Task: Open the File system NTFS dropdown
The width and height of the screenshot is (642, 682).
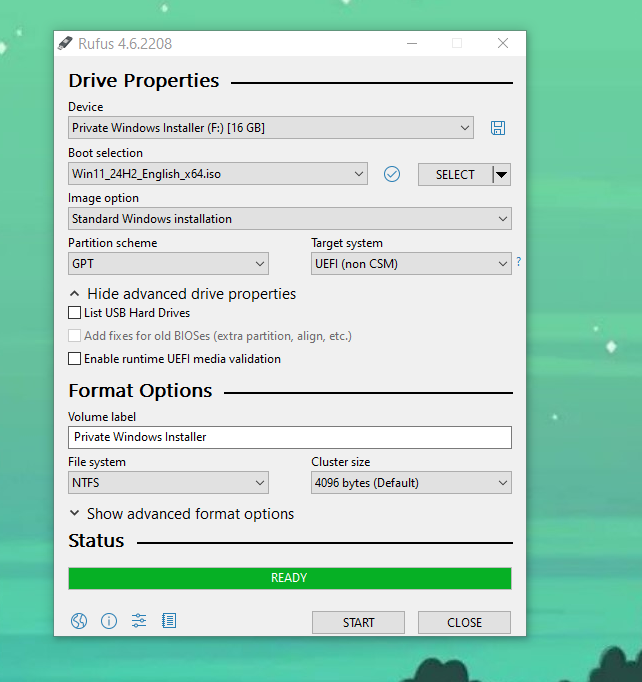Action: coord(168,483)
